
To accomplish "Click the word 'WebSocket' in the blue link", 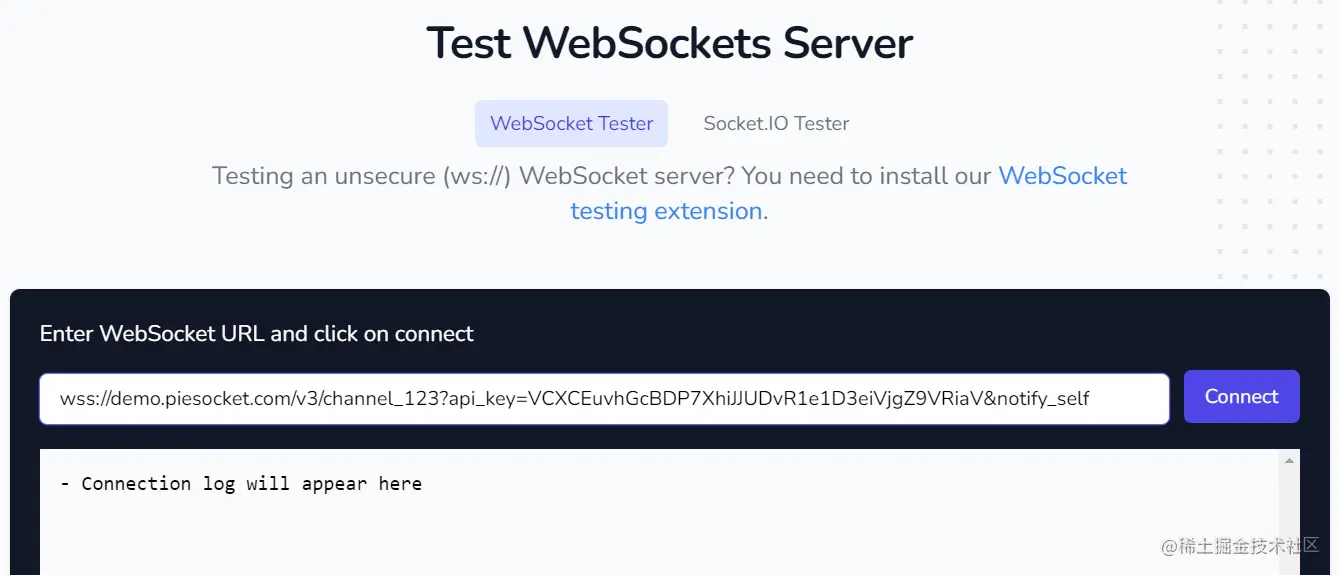I will (x=1062, y=177).
